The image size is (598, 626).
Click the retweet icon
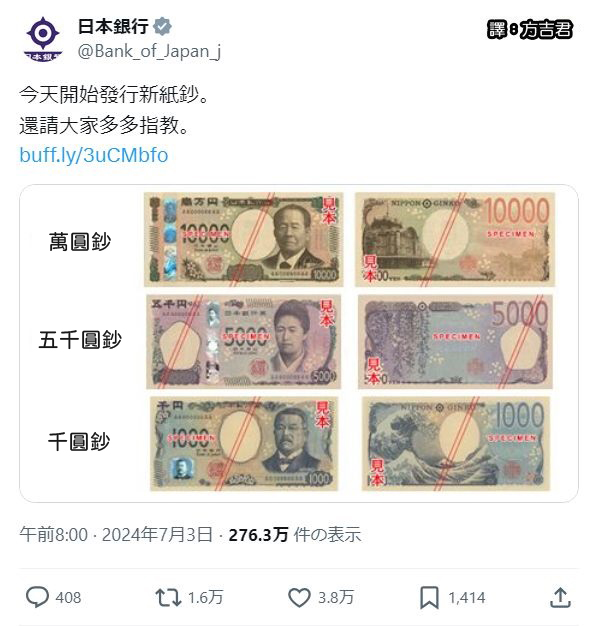[168, 598]
